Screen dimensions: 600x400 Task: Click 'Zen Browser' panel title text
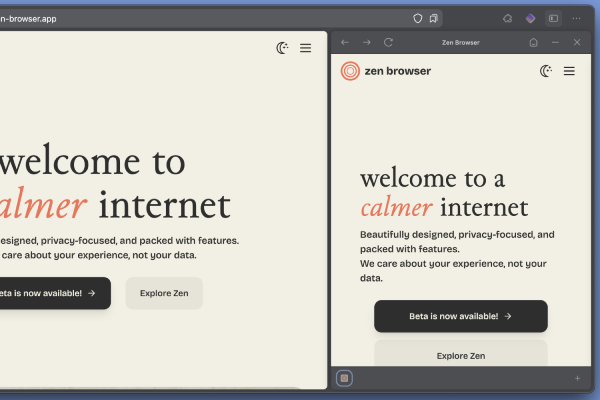coord(461,42)
